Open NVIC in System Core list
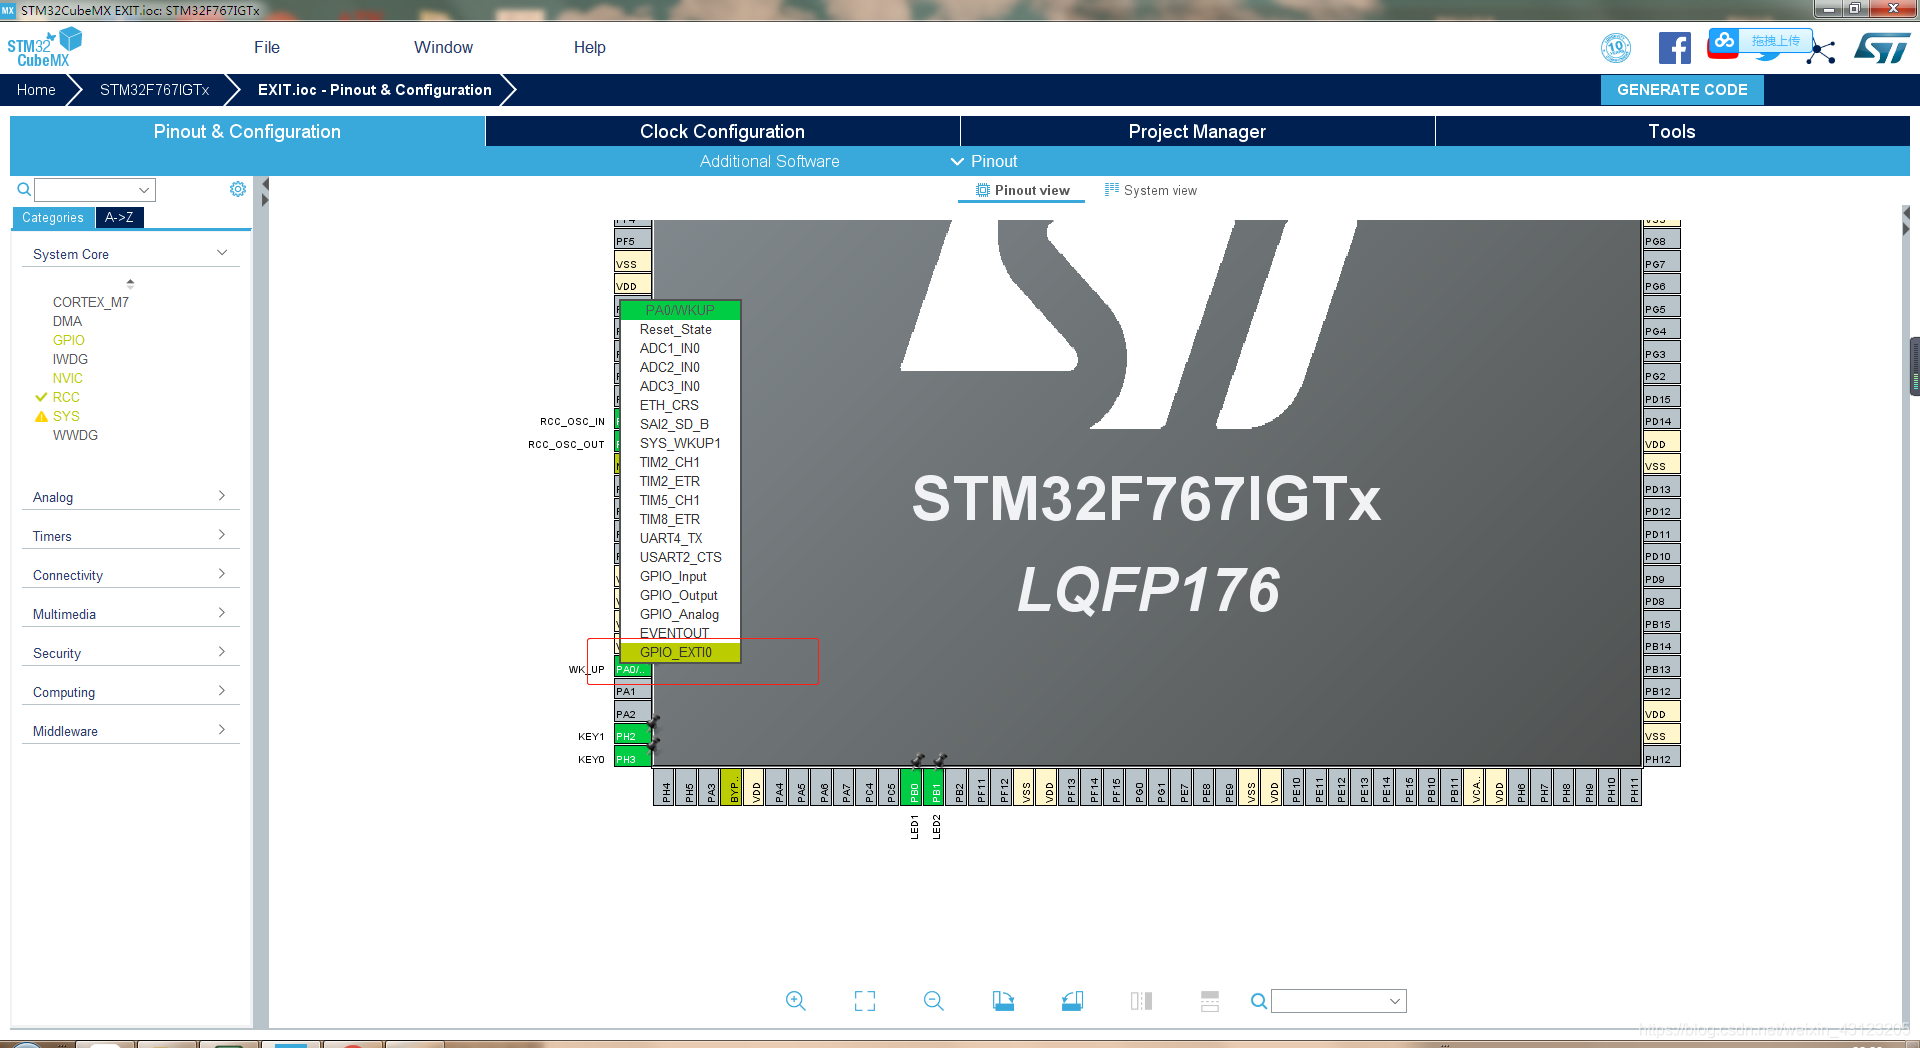This screenshot has width=1920, height=1048. (68, 378)
